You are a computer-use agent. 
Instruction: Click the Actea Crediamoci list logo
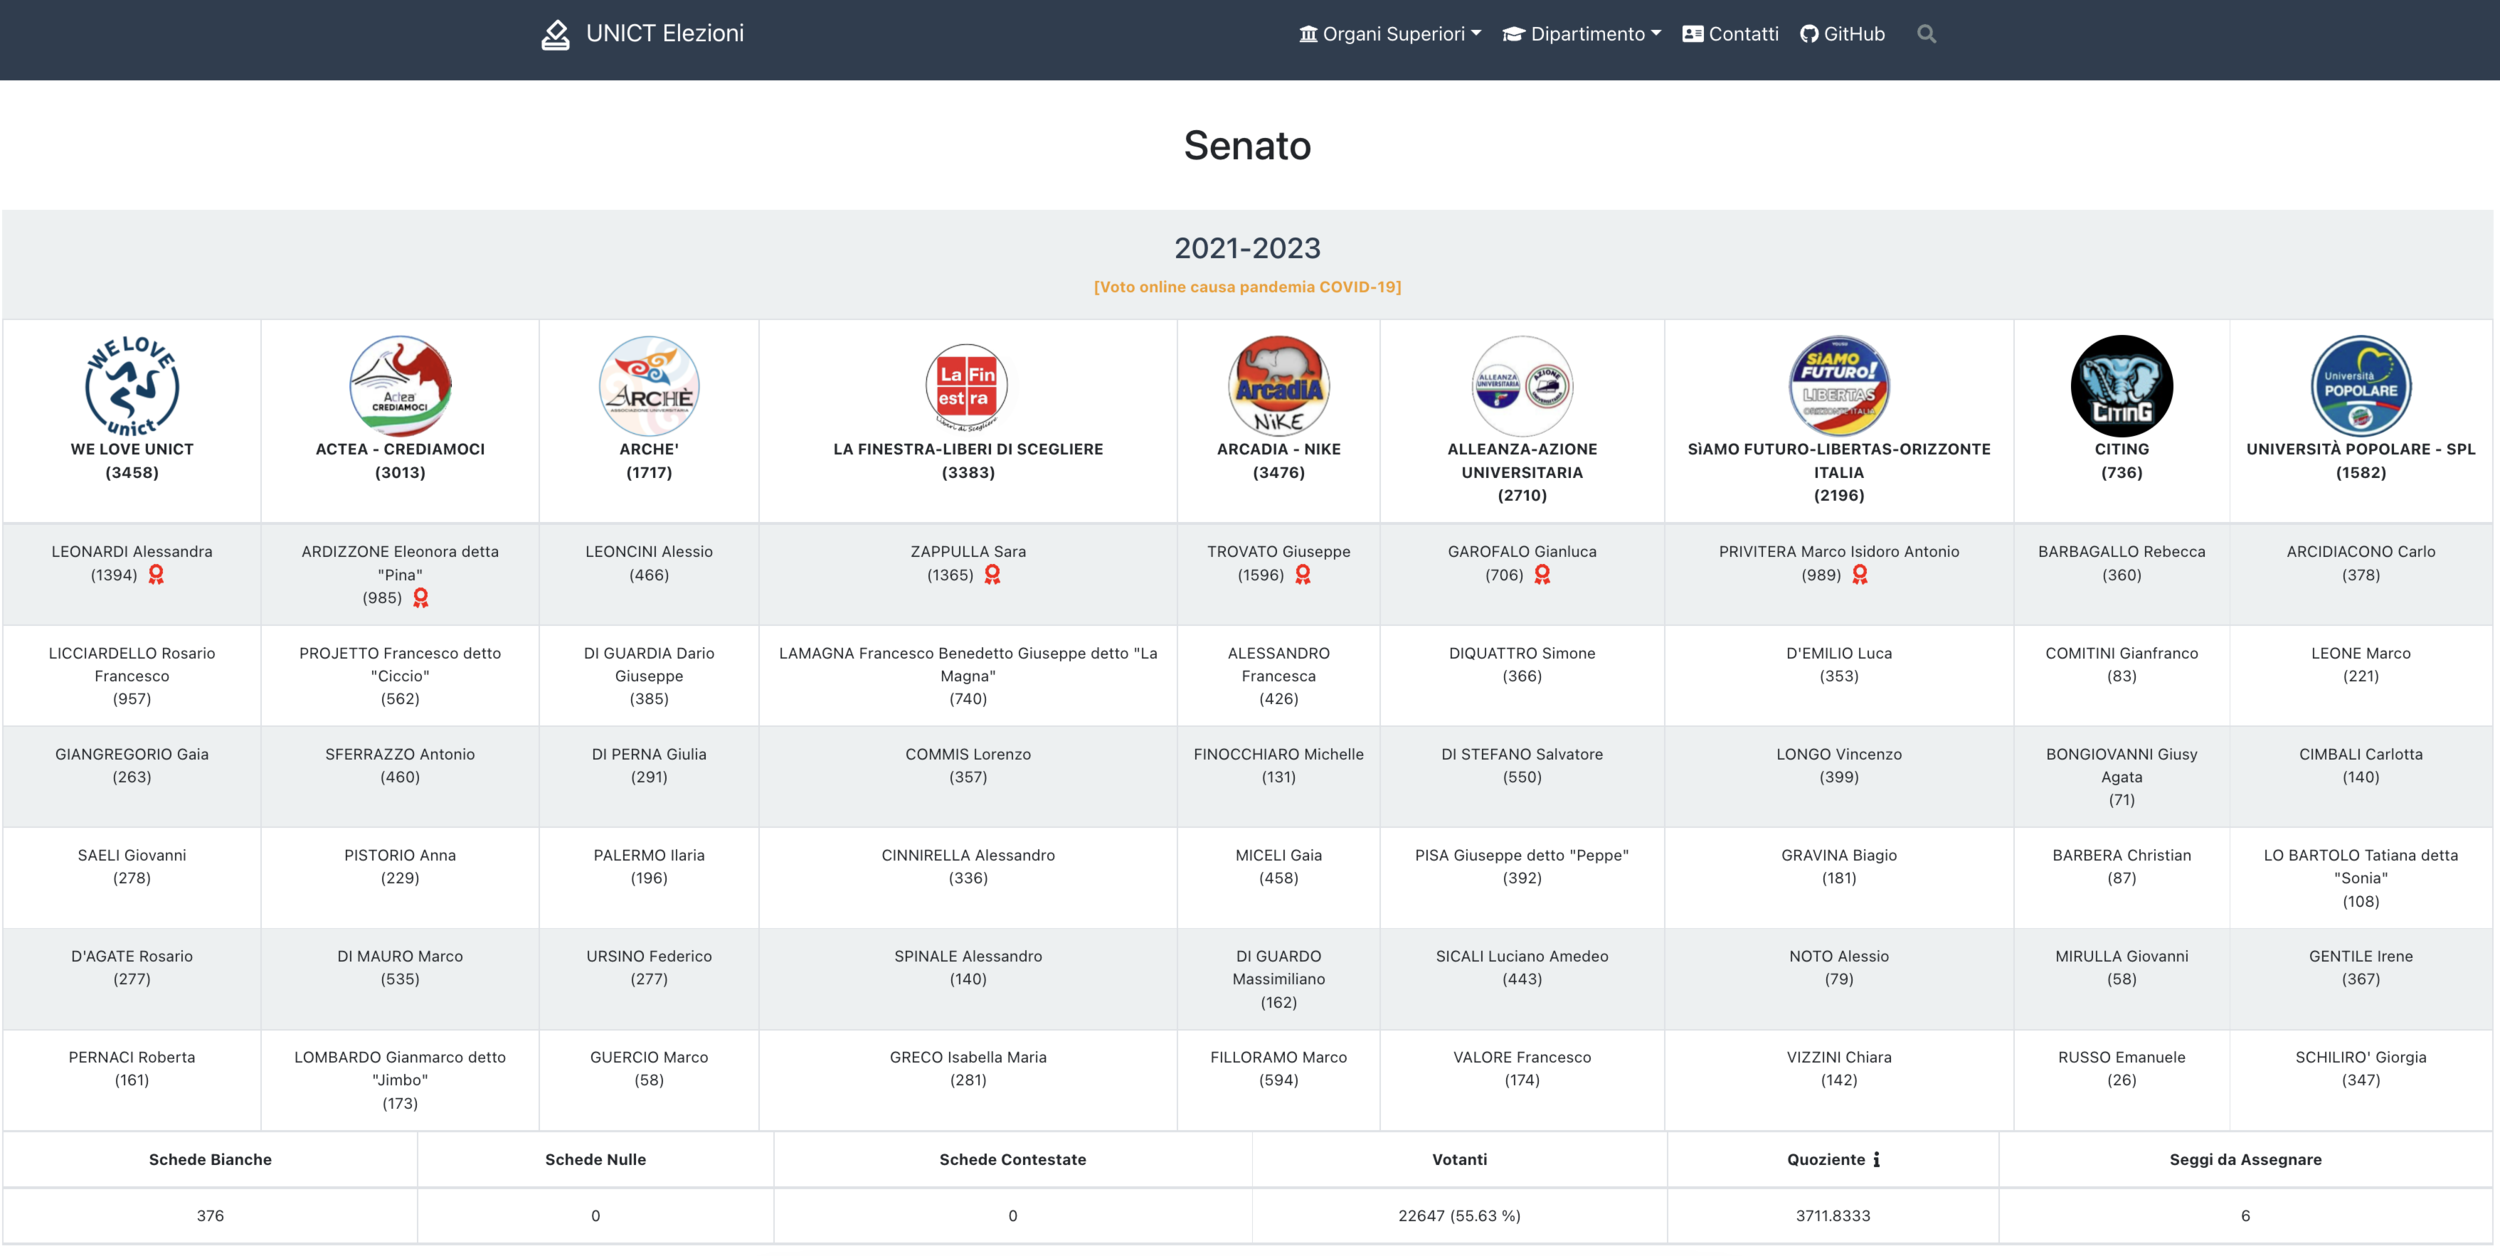pos(400,386)
